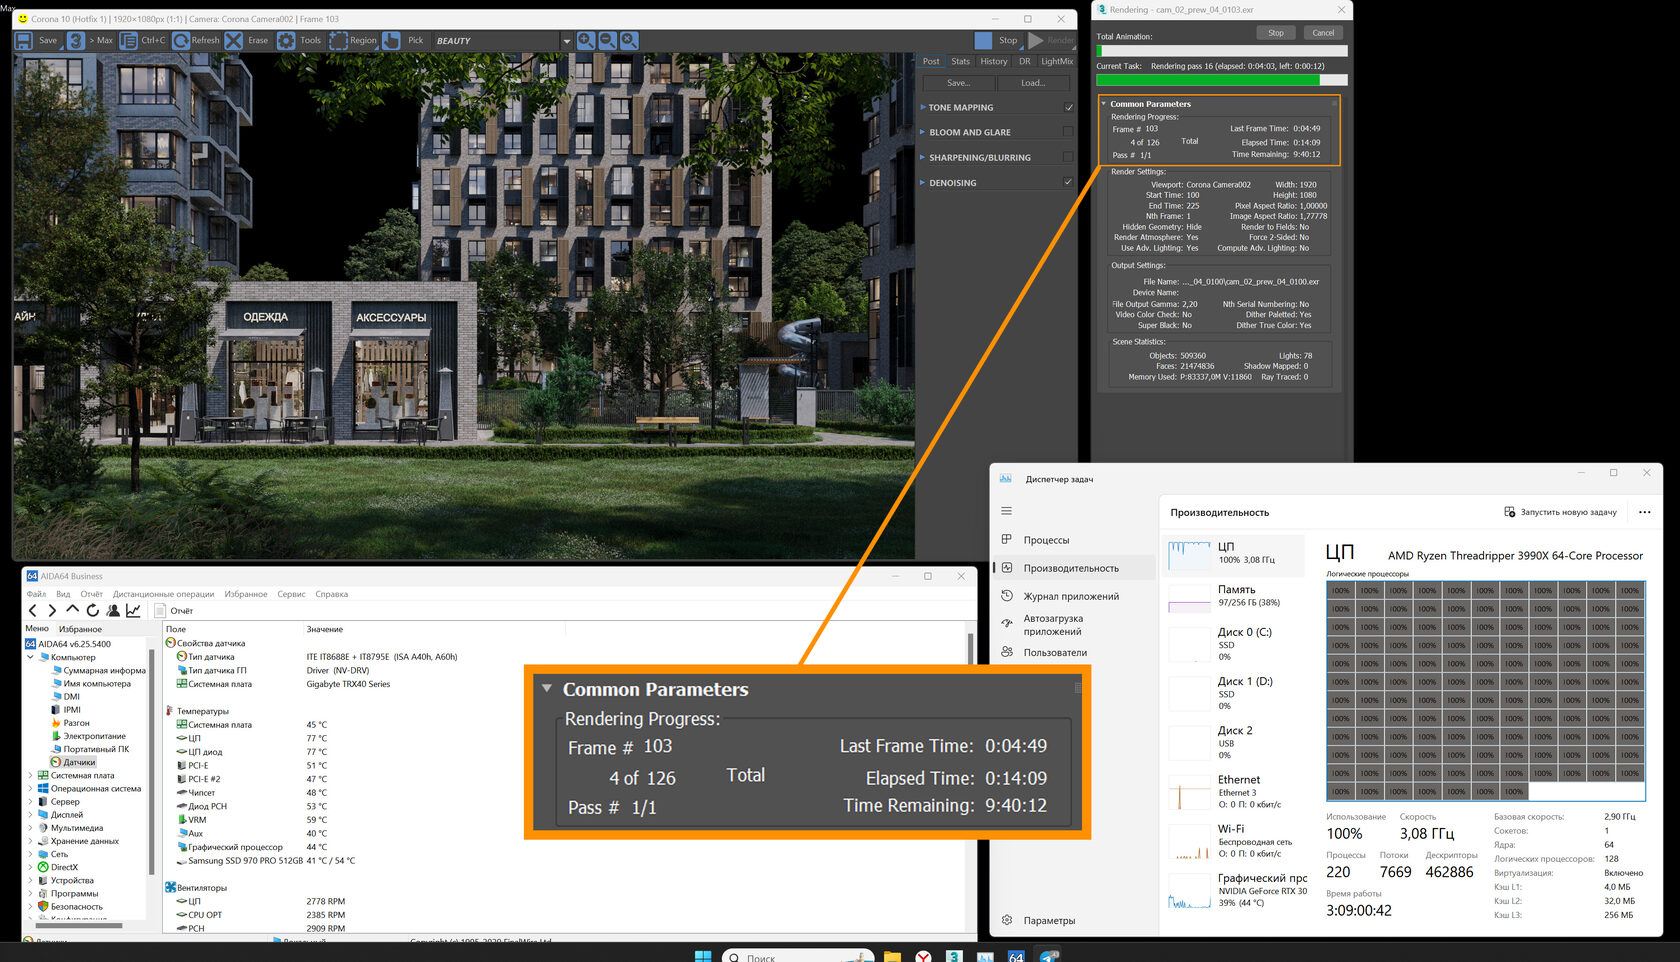The width and height of the screenshot is (1680, 962).
Task: Refresh AIDA64 sensor readings
Action: [x=92, y=610]
